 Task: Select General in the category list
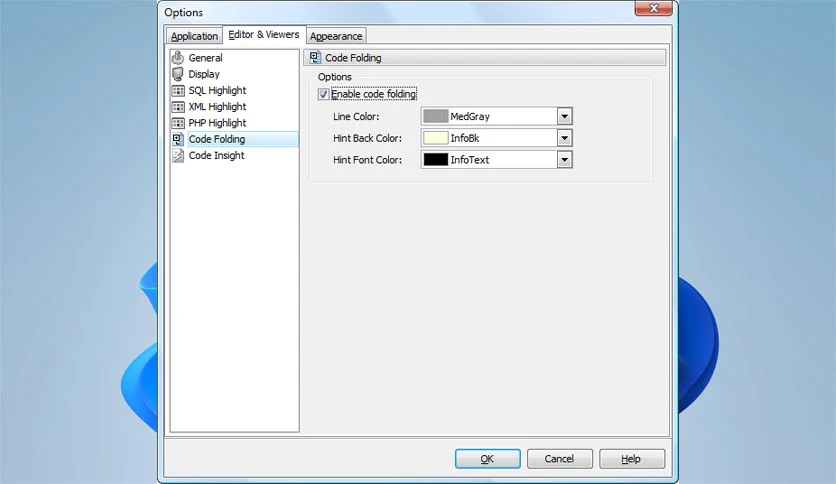click(x=205, y=58)
